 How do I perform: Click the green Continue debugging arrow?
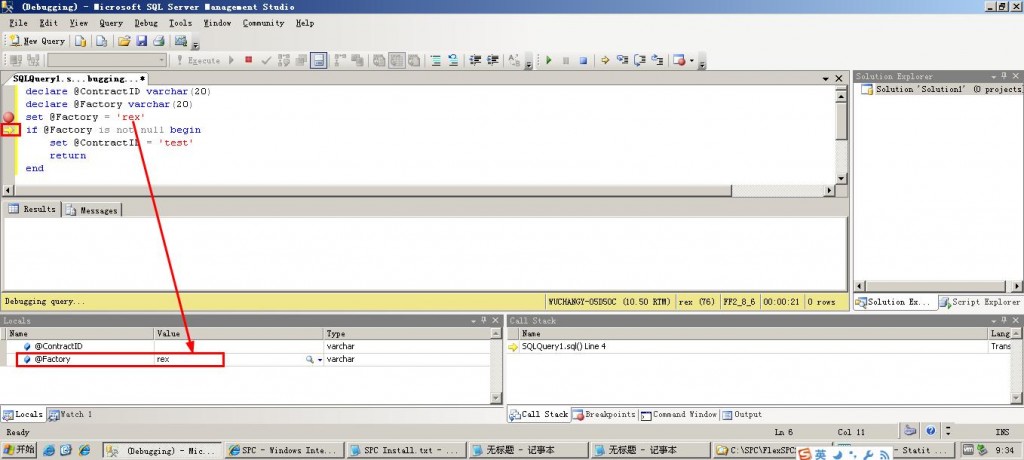549,60
